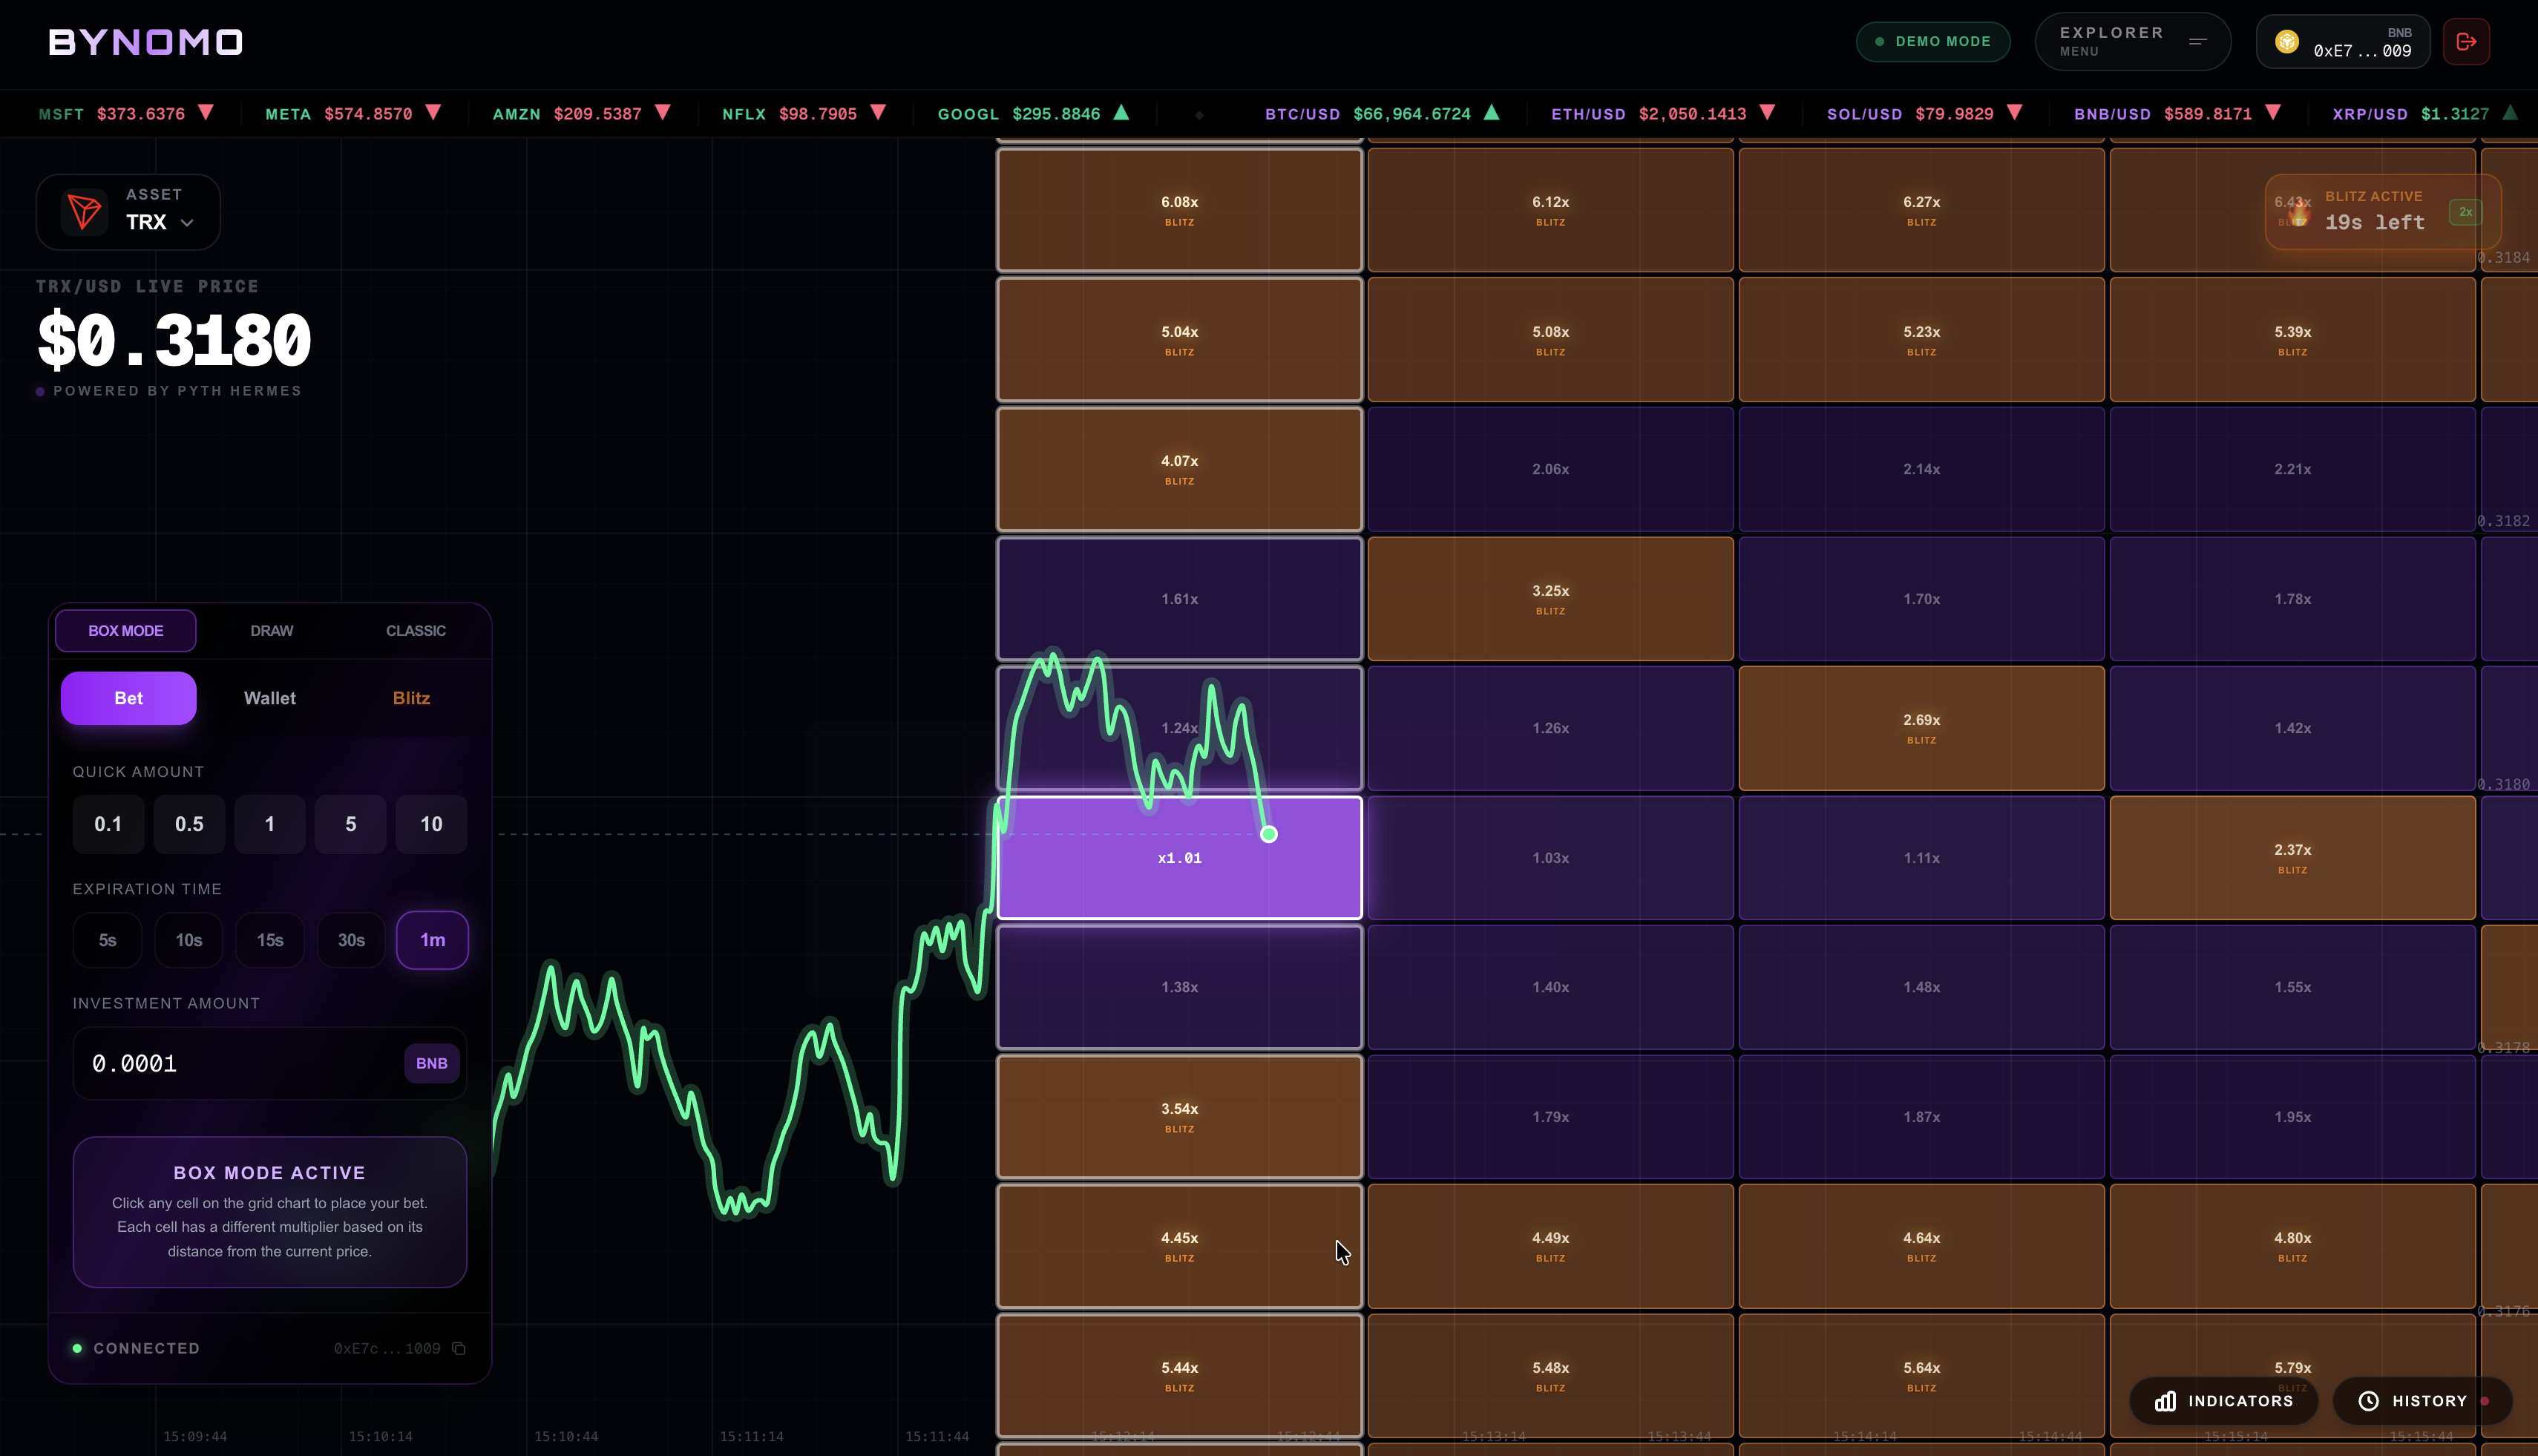
Task: Switch to the Draw mode tab
Action: point(271,631)
